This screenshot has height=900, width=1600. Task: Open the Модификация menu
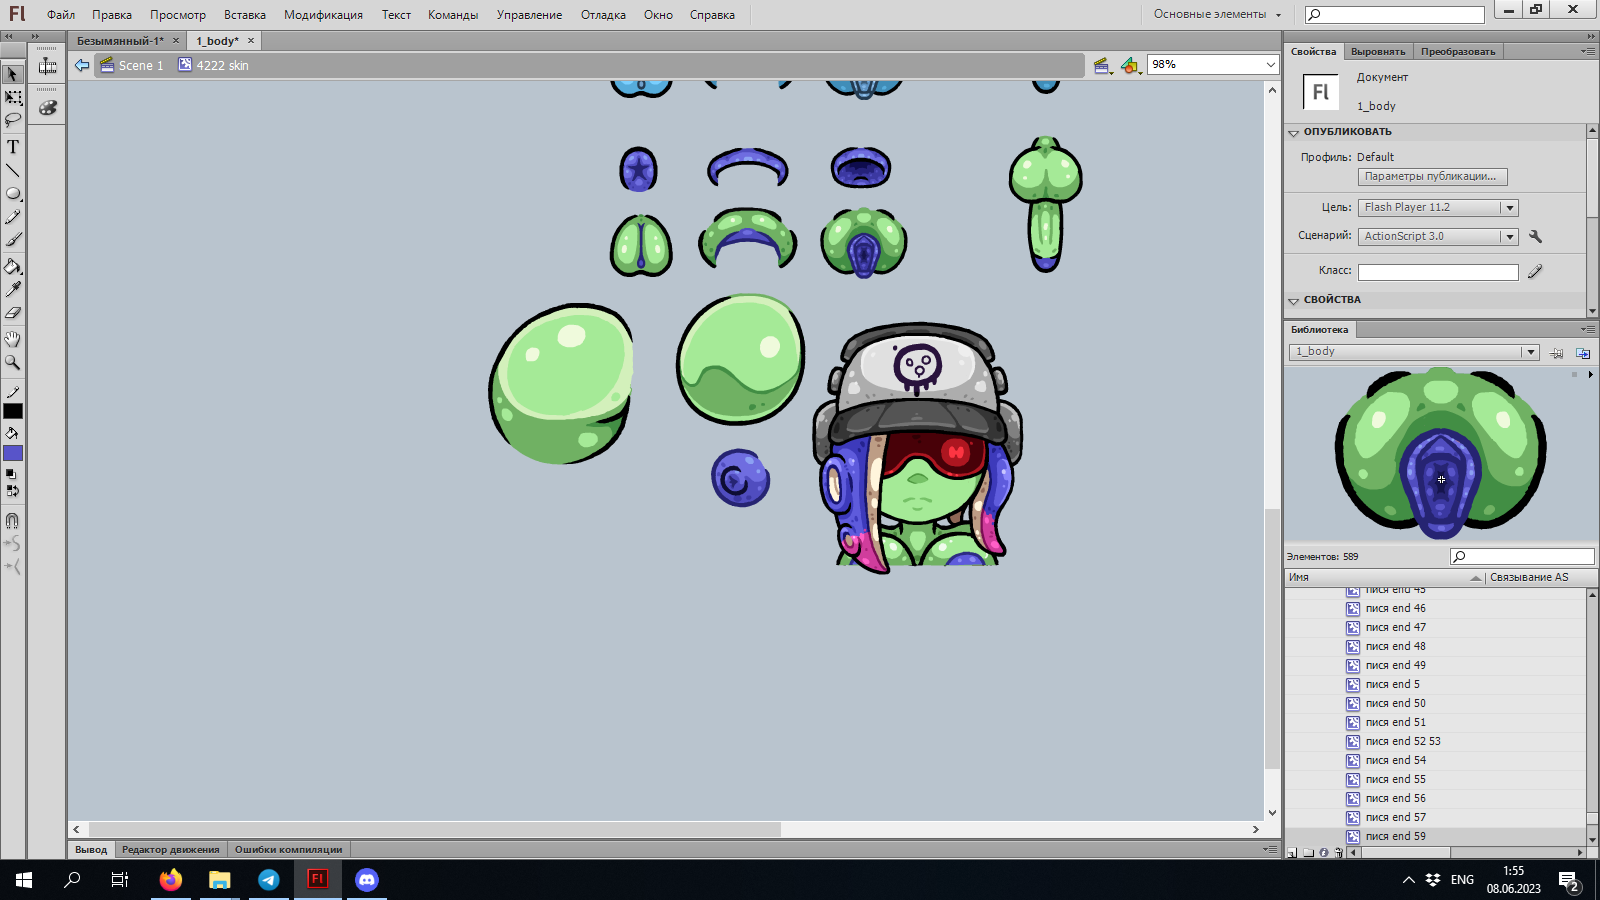pyautogui.click(x=323, y=15)
